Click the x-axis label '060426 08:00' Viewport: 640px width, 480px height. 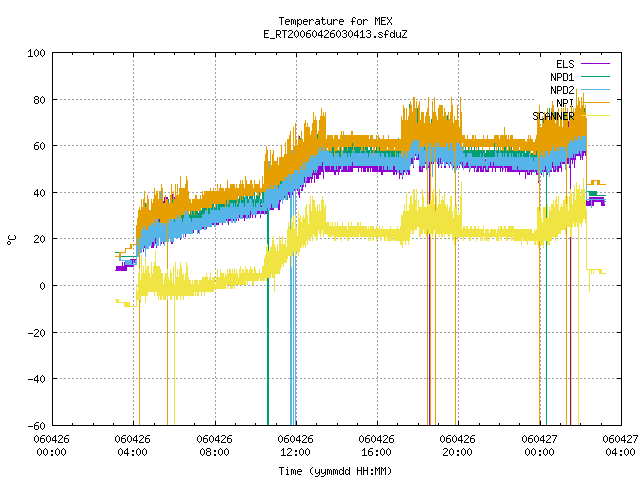coord(214,446)
